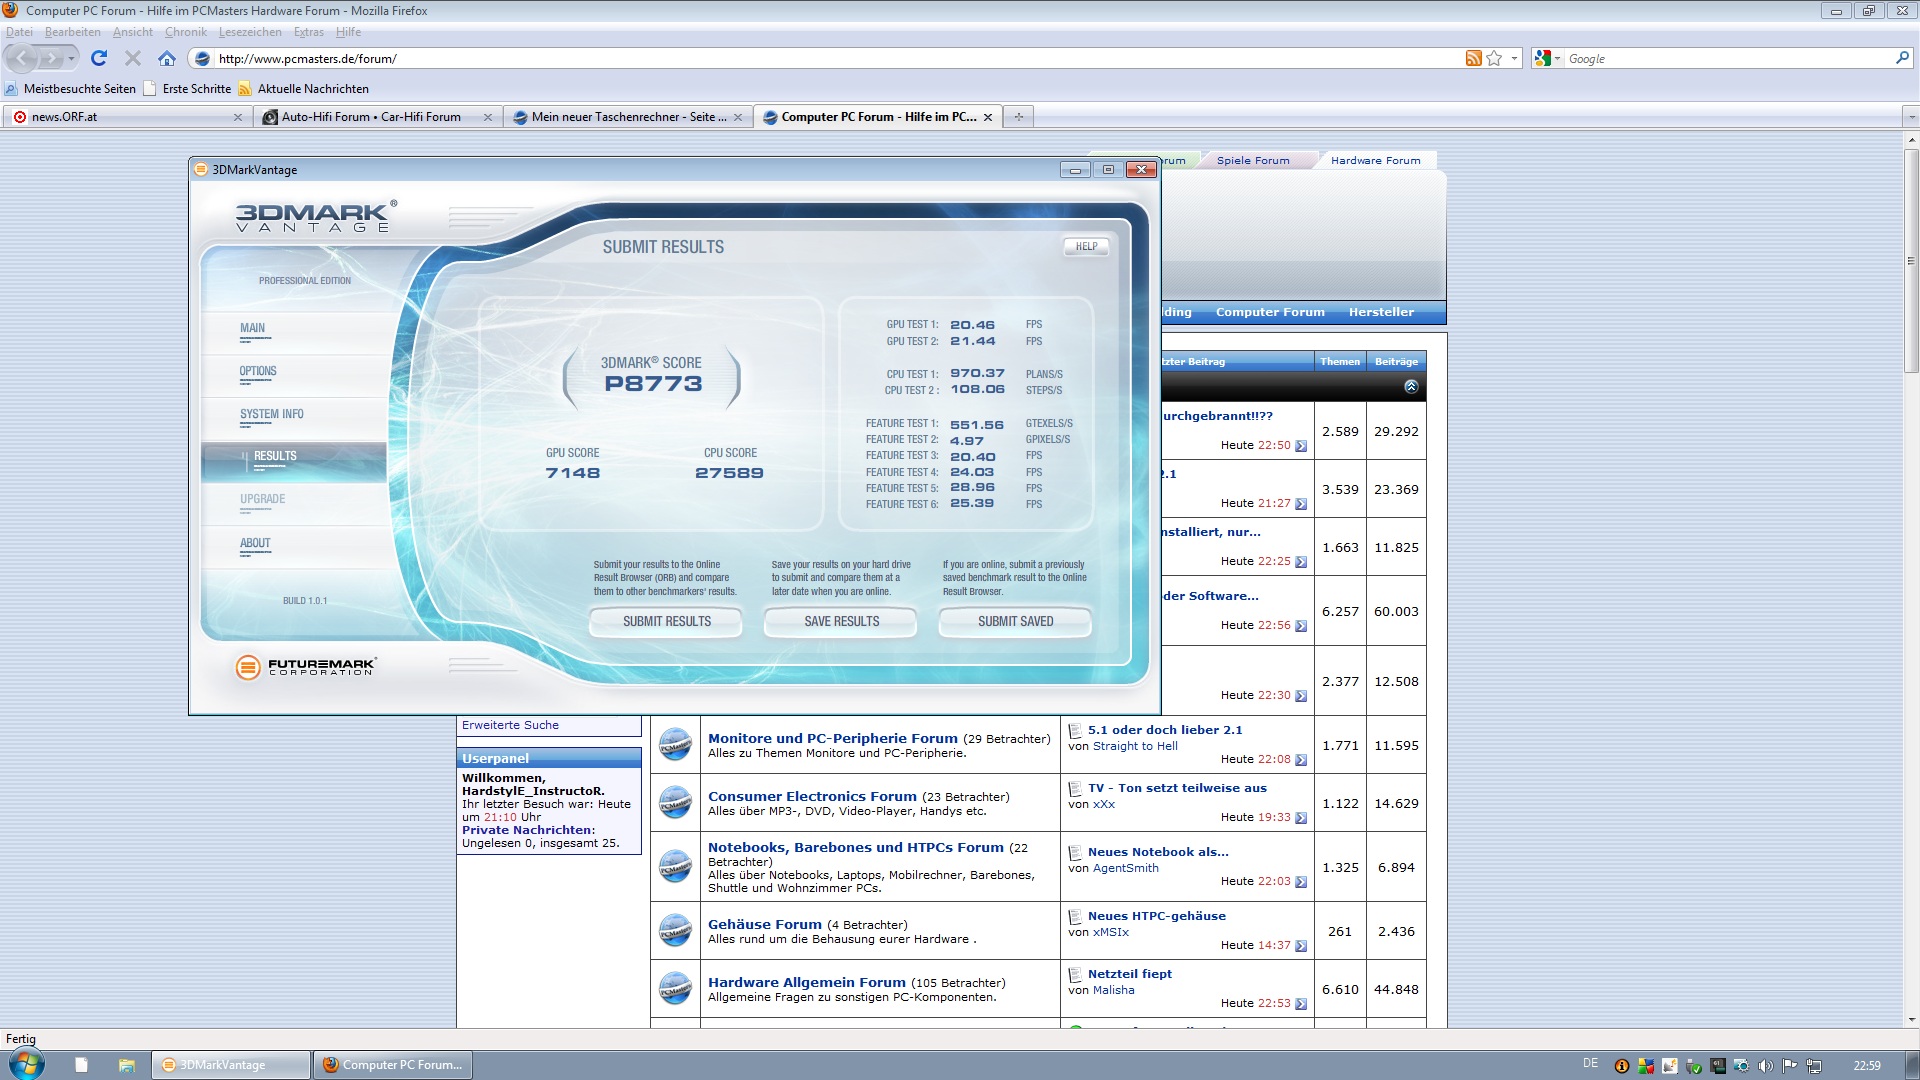Open Meistbesuchte Seiten bookmark folder

pyautogui.click(x=71, y=89)
